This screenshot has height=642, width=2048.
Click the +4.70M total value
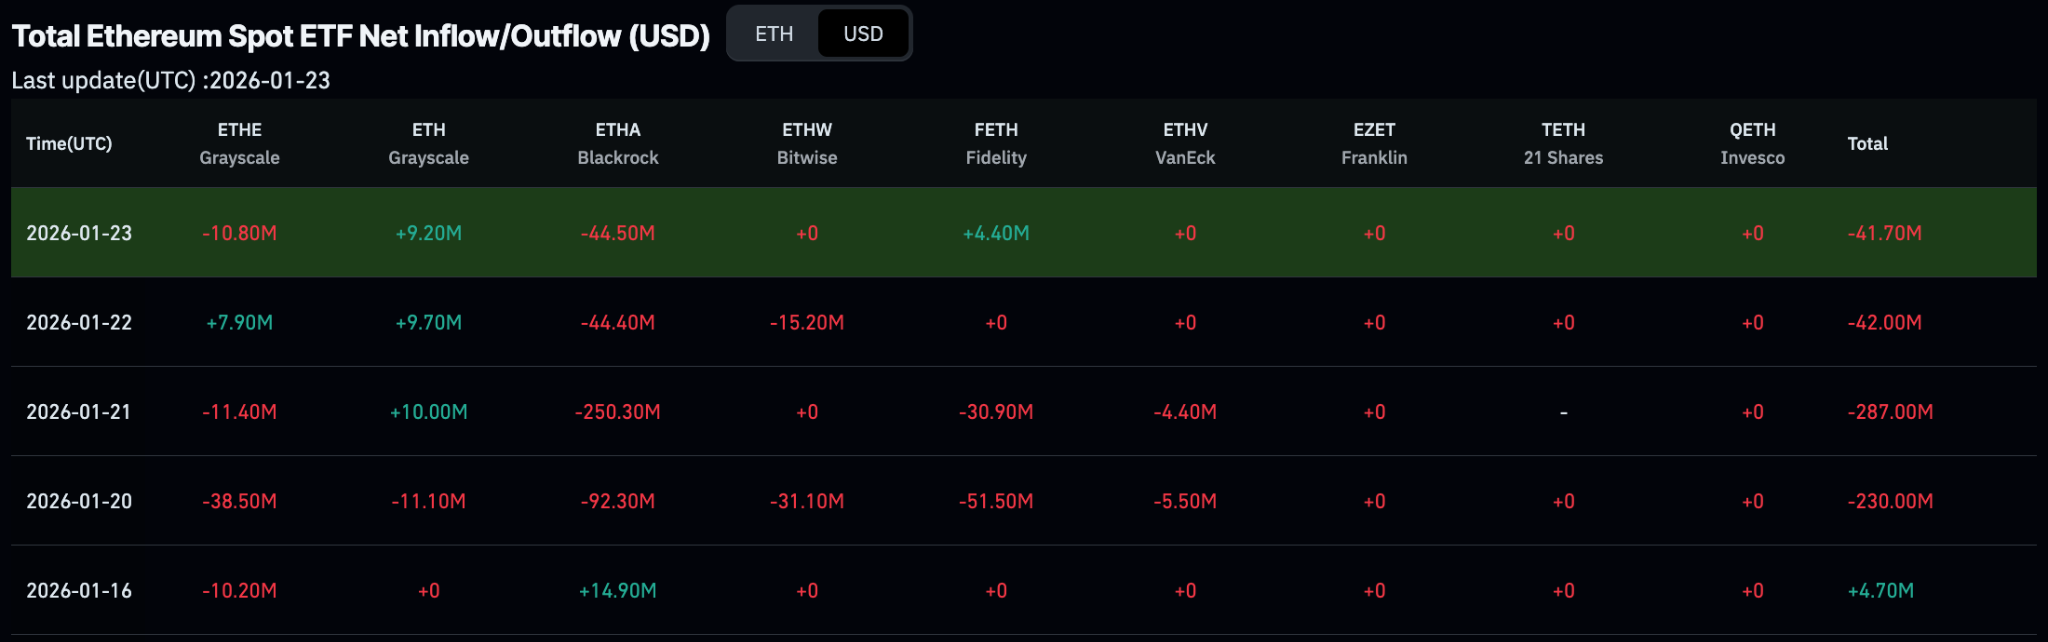pyautogui.click(x=1880, y=591)
